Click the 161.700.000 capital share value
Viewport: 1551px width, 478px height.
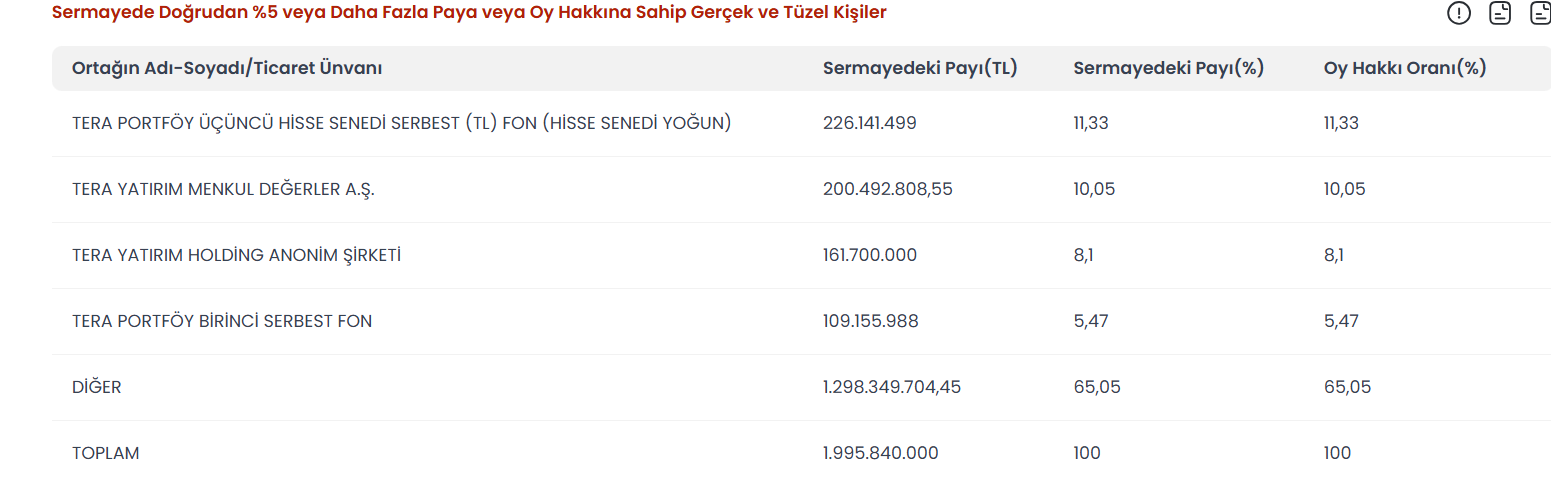click(869, 255)
